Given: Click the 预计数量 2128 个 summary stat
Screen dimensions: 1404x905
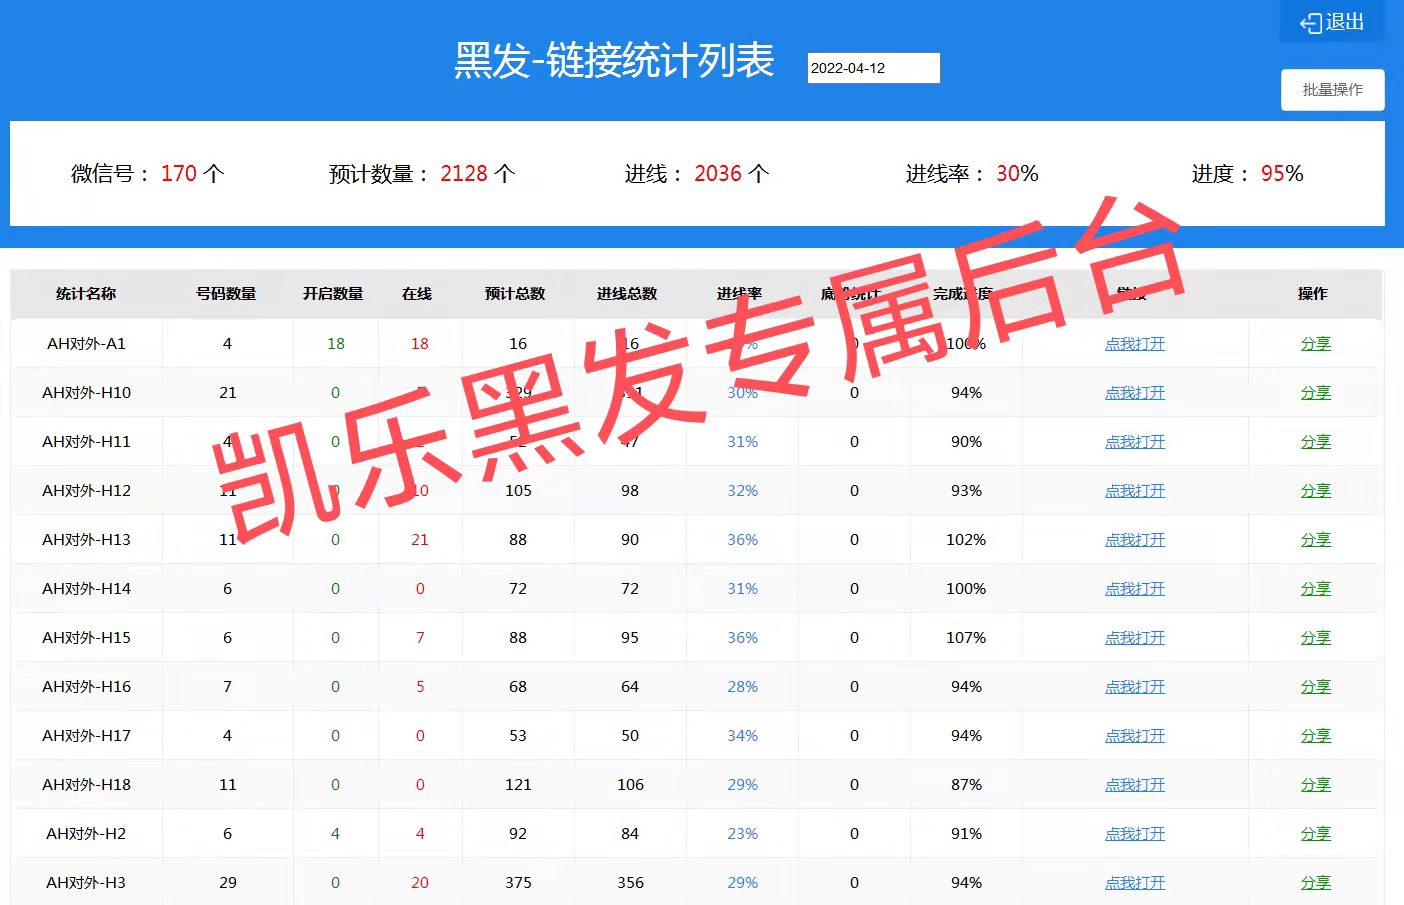Looking at the screenshot, I should (x=422, y=174).
